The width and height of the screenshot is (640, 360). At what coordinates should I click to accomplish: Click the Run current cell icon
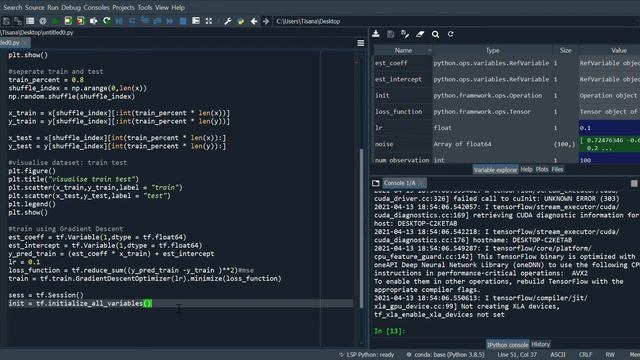68,21
